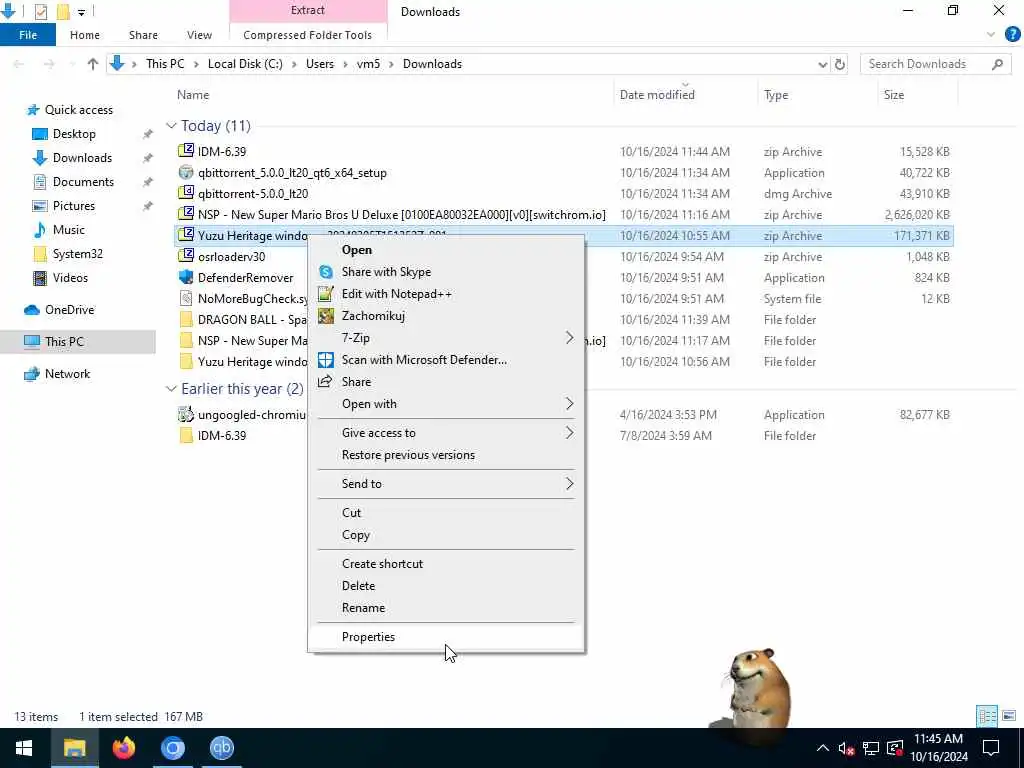Switch to the View ribbon tab
The height and width of the screenshot is (768, 1024).
coord(199,35)
